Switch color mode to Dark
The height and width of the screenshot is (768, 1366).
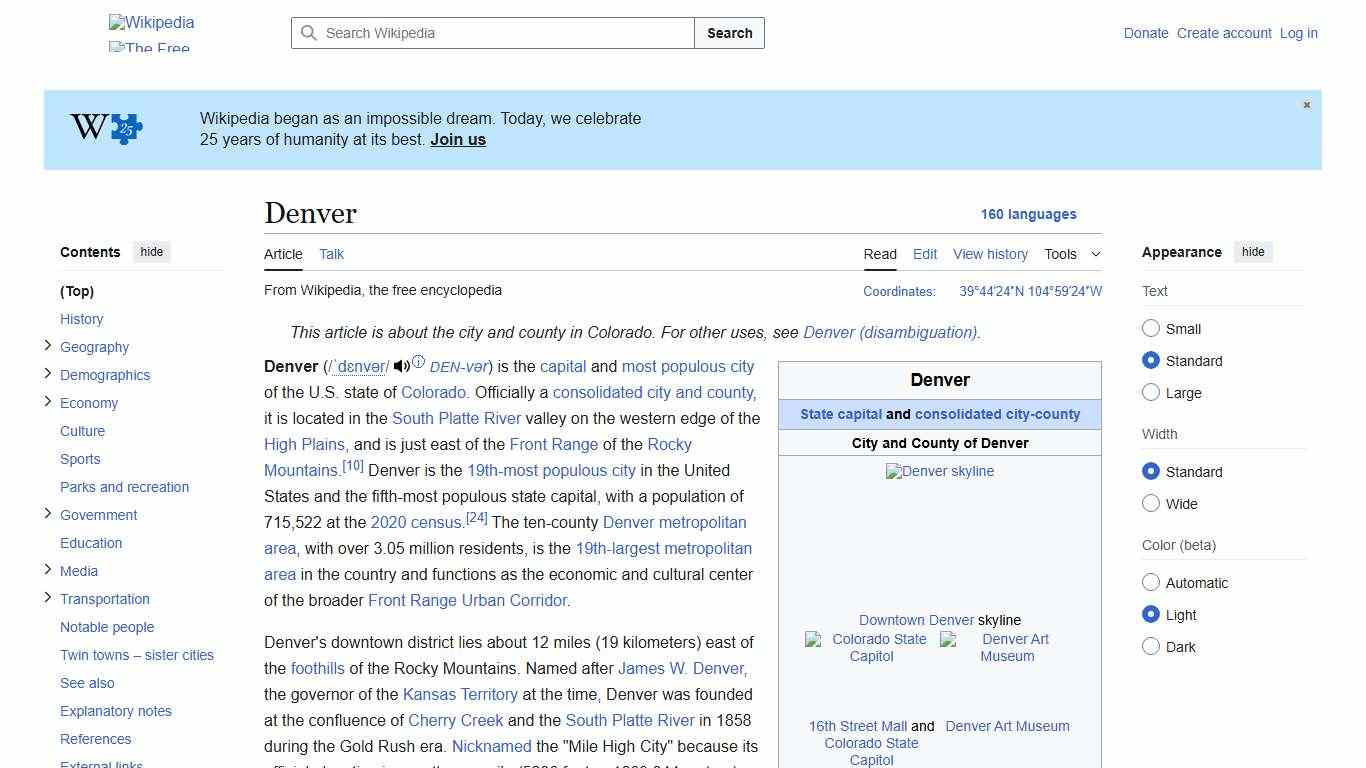click(1151, 647)
